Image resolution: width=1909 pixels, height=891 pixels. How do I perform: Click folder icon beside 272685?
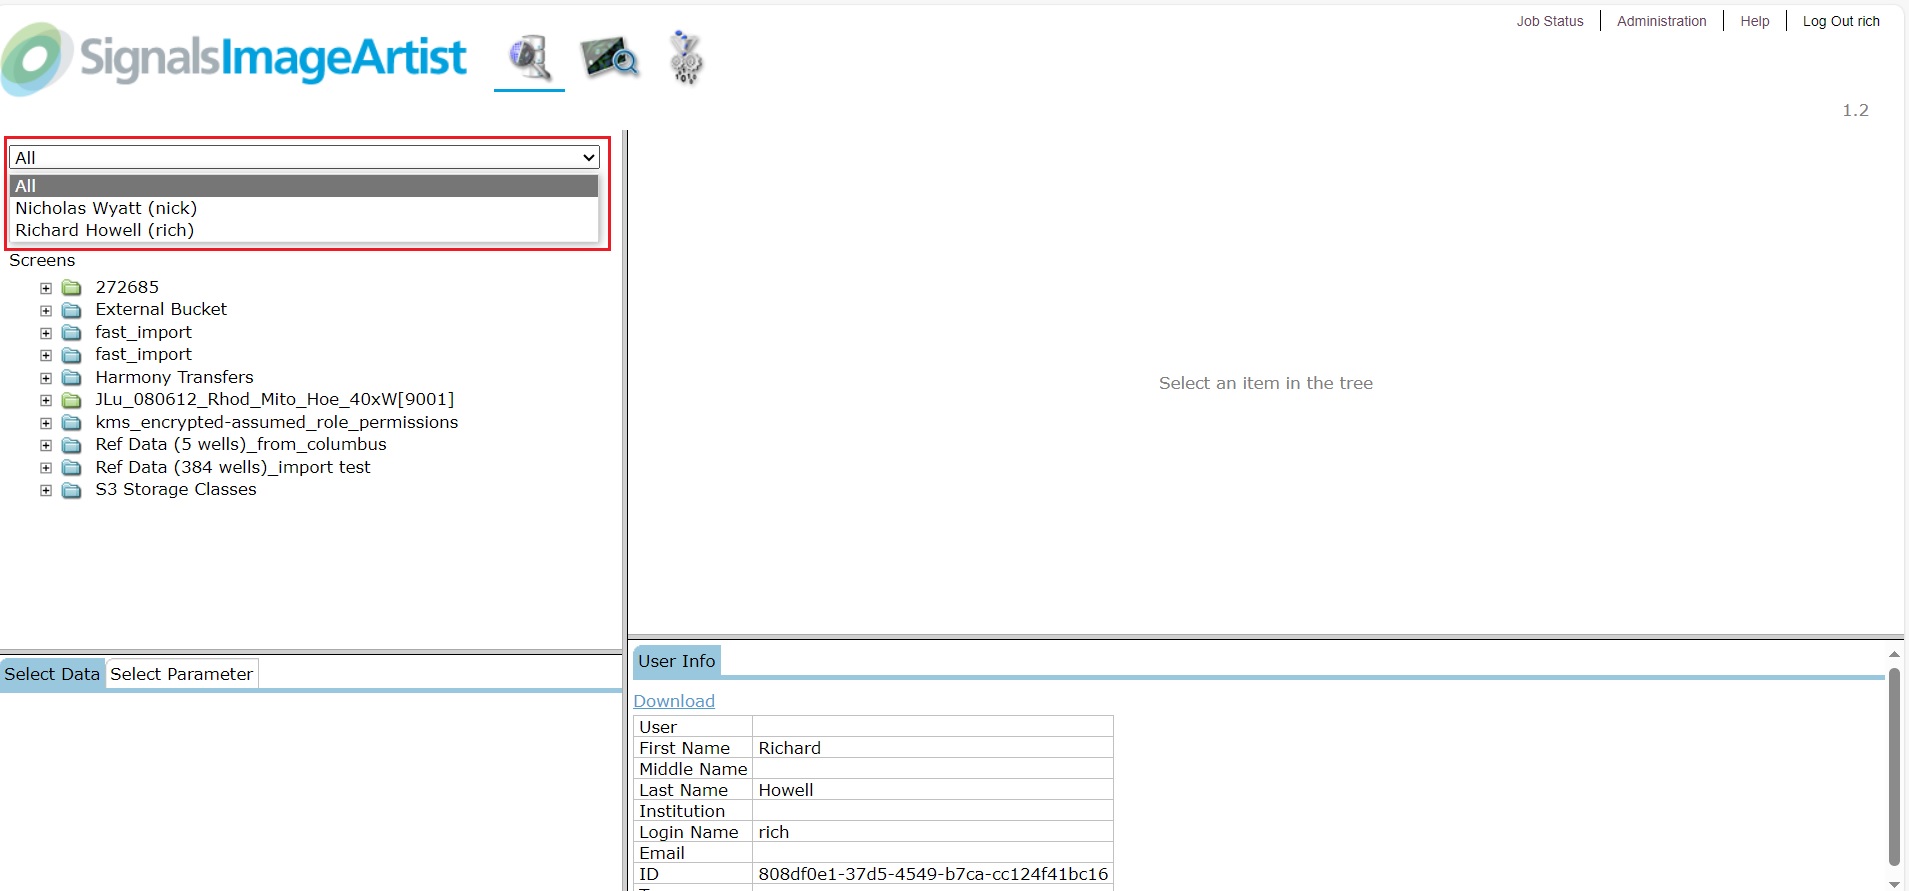(72, 288)
